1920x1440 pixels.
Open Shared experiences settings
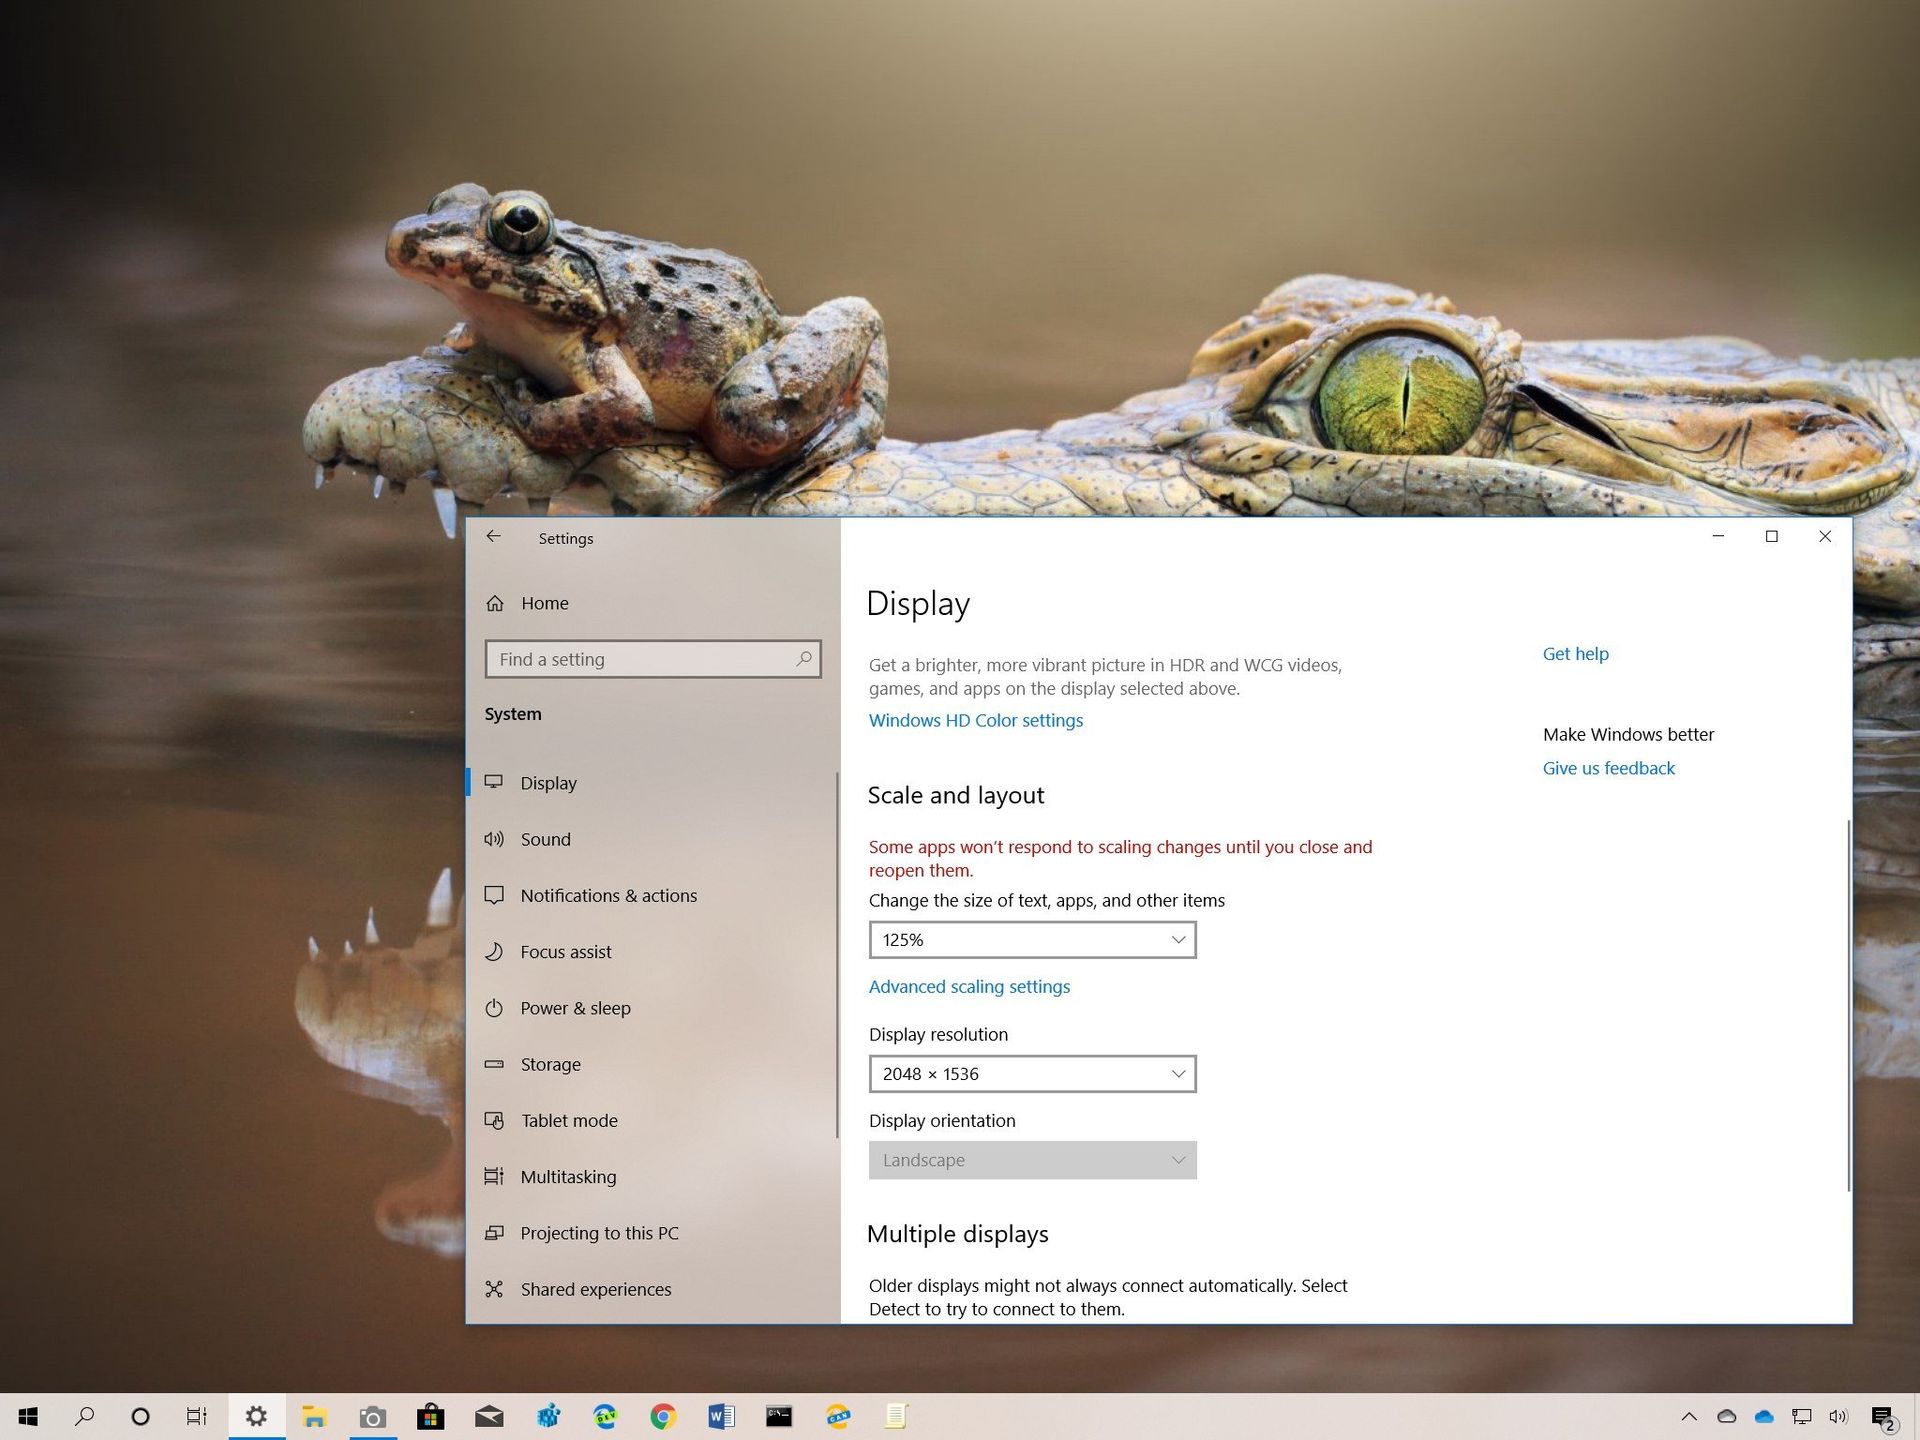tap(595, 1289)
